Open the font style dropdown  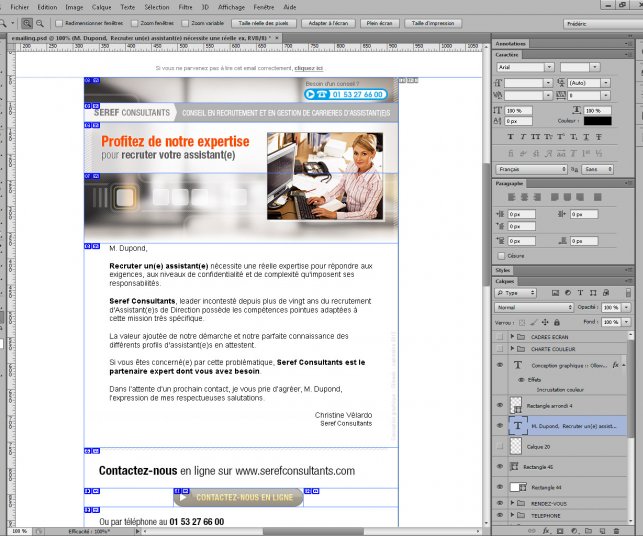[595, 67]
